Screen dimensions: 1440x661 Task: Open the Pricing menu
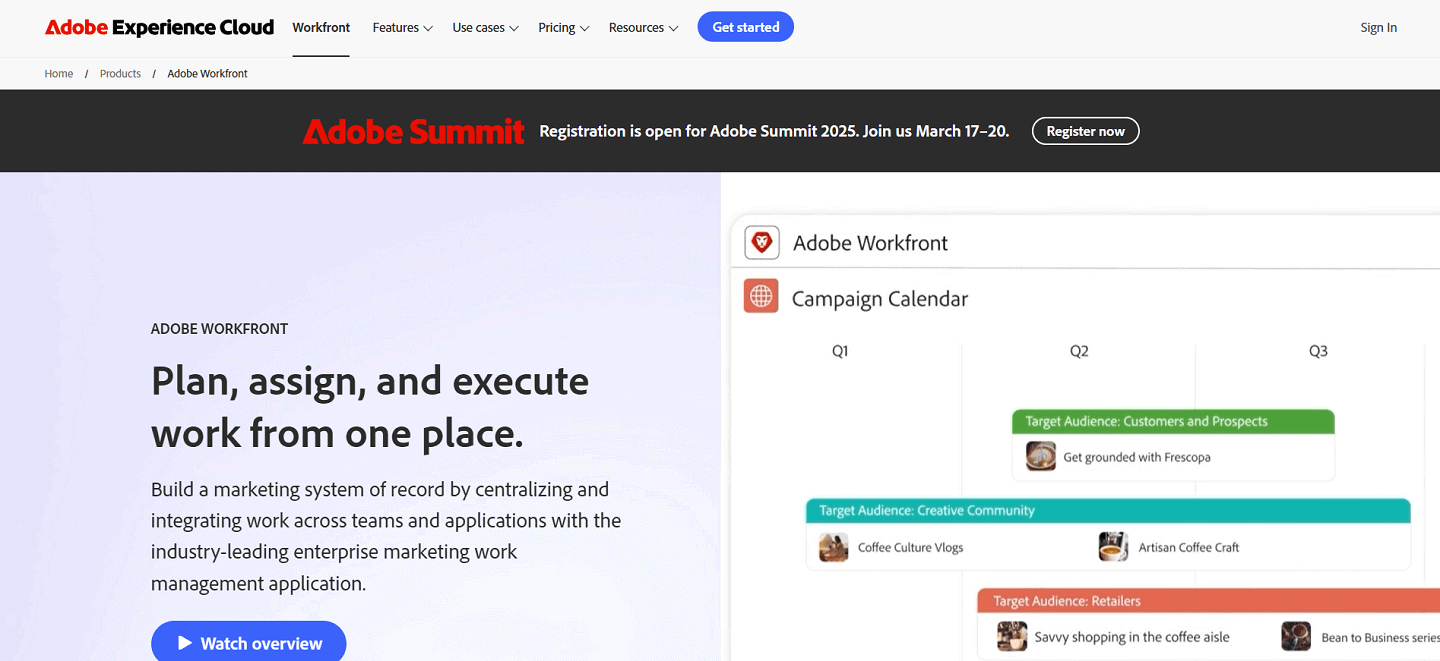point(562,27)
